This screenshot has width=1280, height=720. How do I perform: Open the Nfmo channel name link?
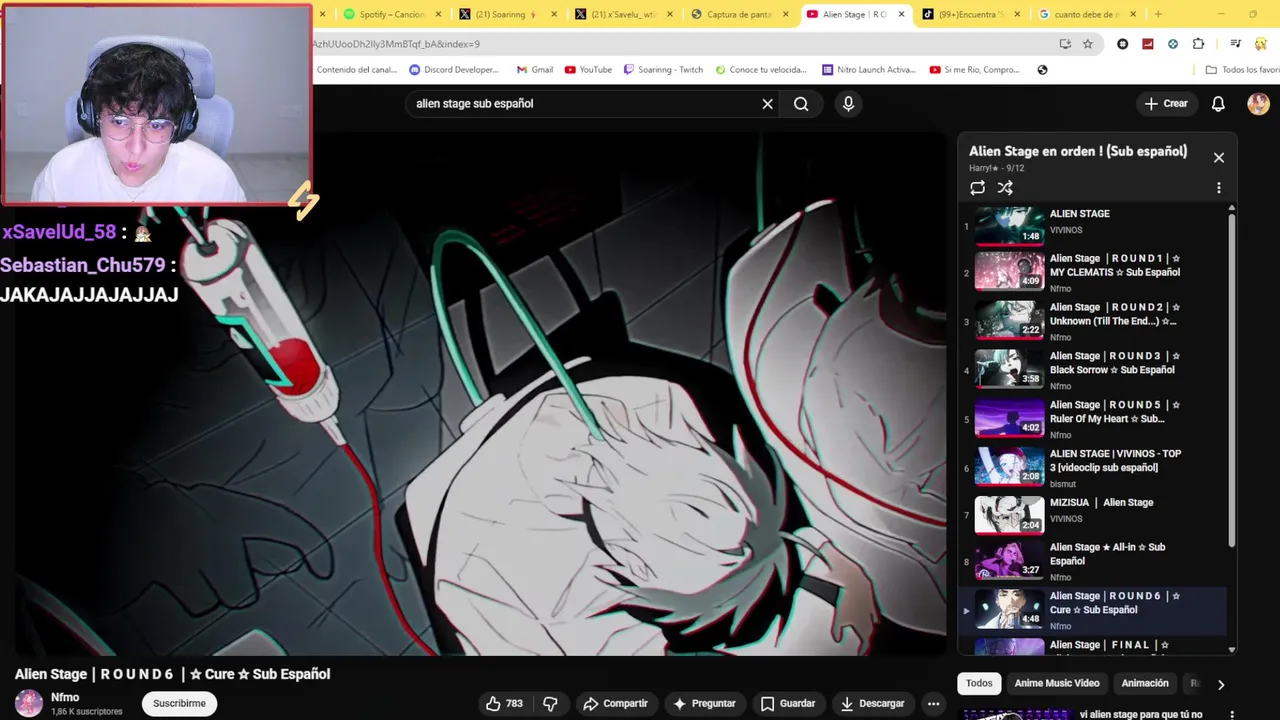(65, 697)
